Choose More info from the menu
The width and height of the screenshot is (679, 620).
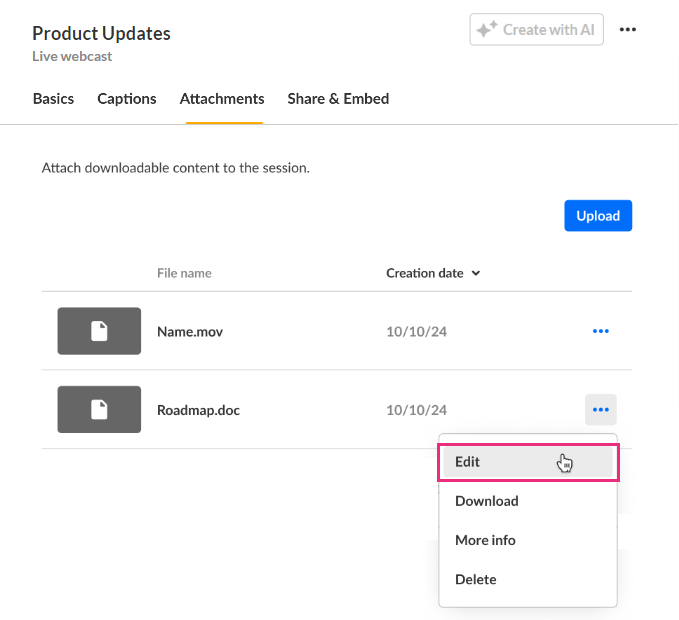pos(486,540)
